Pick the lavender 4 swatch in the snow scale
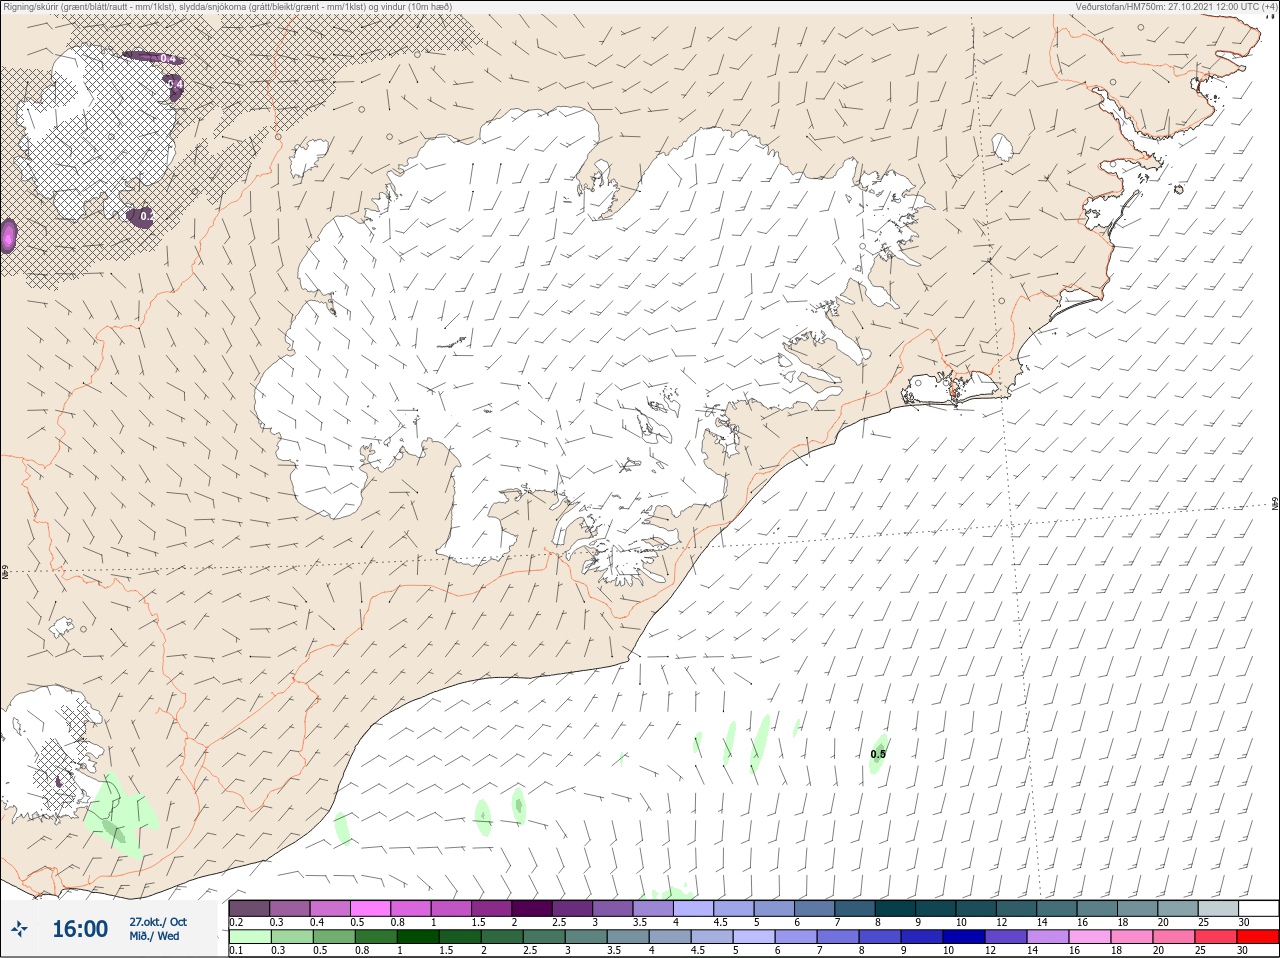1280x958 pixels. tap(693, 908)
